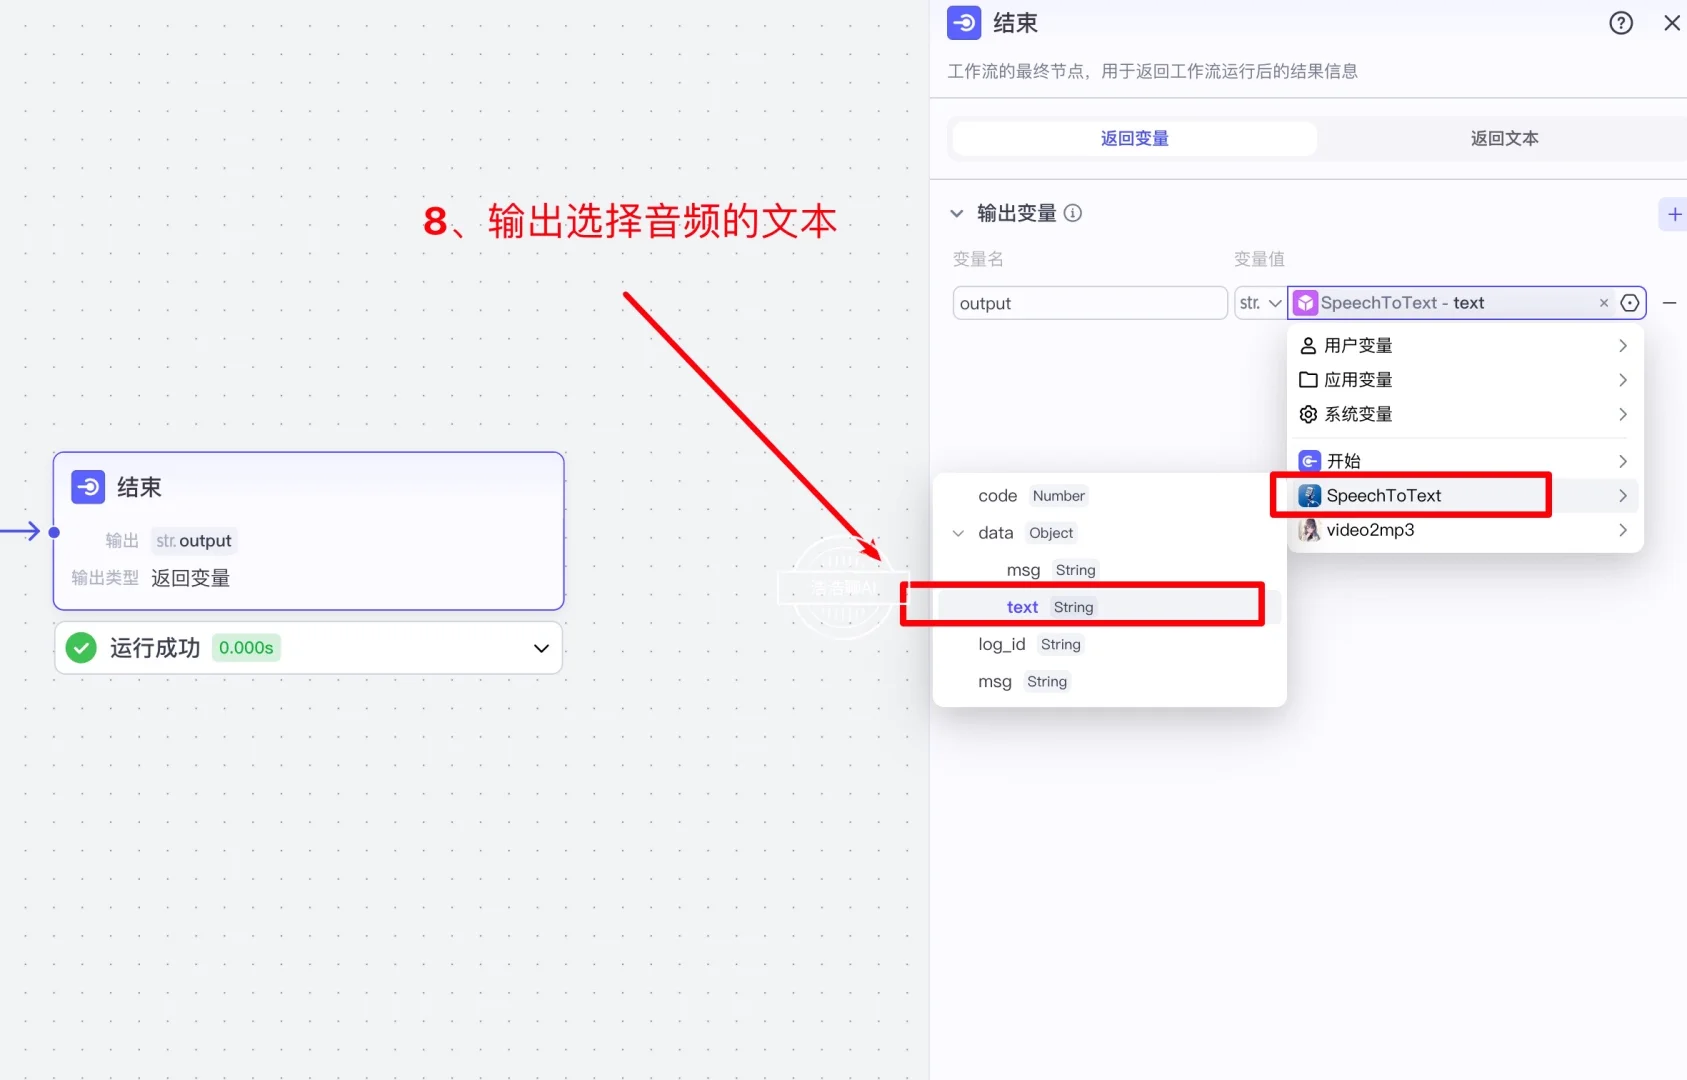Click the 开始 node icon in variable picker

coord(1309,461)
